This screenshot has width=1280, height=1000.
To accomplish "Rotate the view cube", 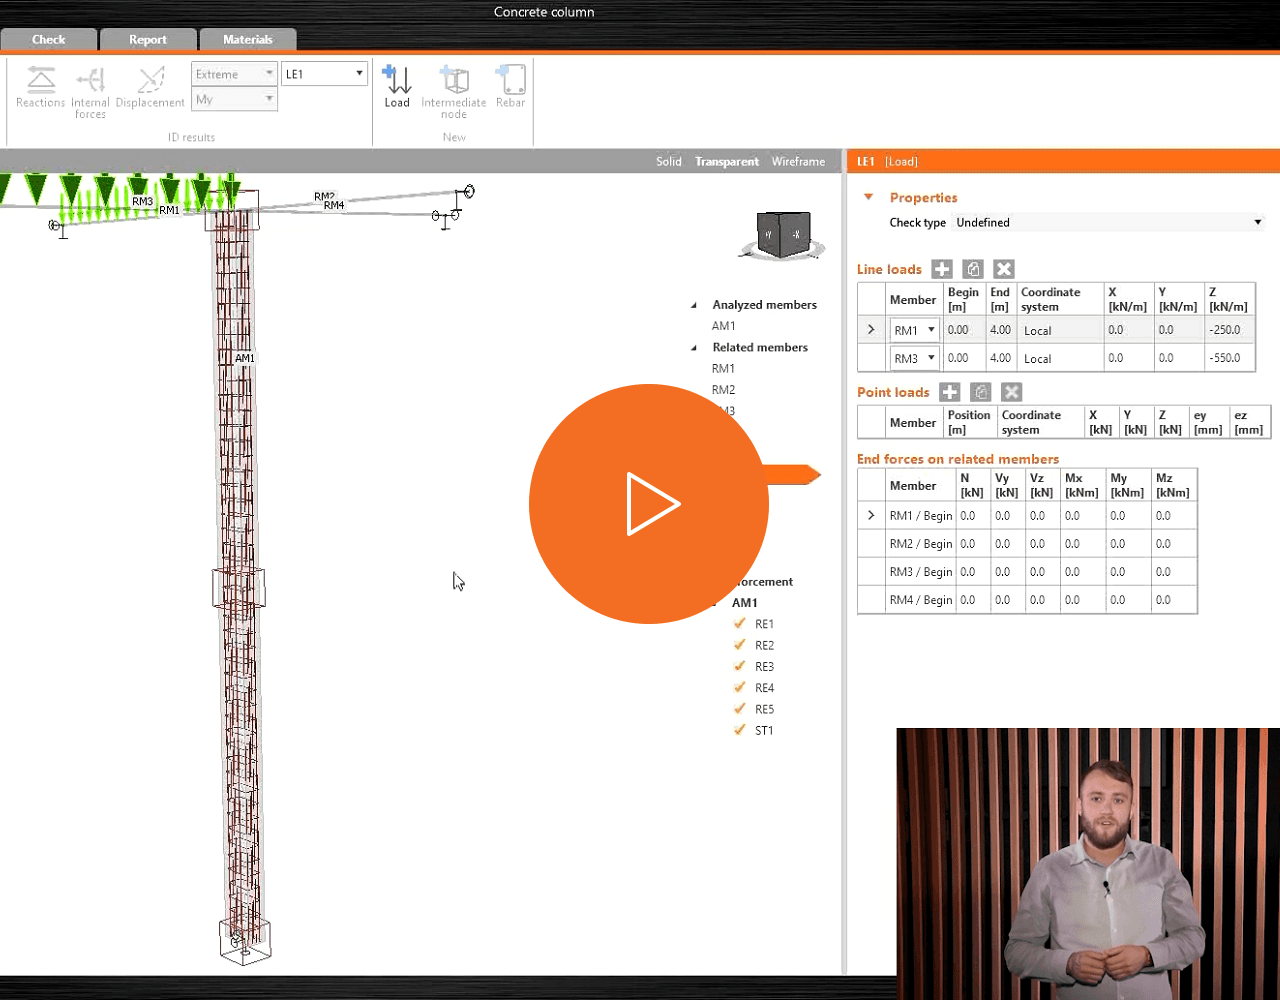I will (783, 236).
